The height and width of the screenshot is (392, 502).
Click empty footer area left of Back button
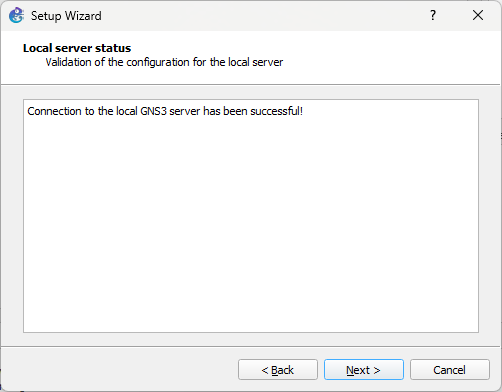point(120,369)
